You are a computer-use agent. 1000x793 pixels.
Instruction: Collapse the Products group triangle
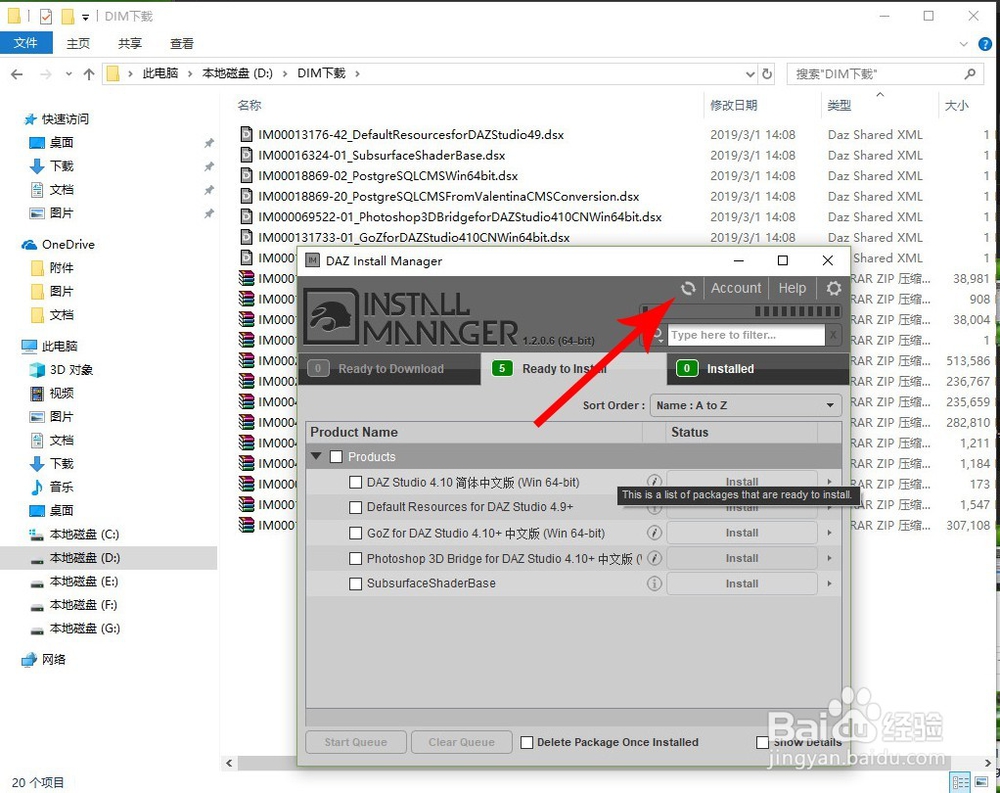point(316,457)
